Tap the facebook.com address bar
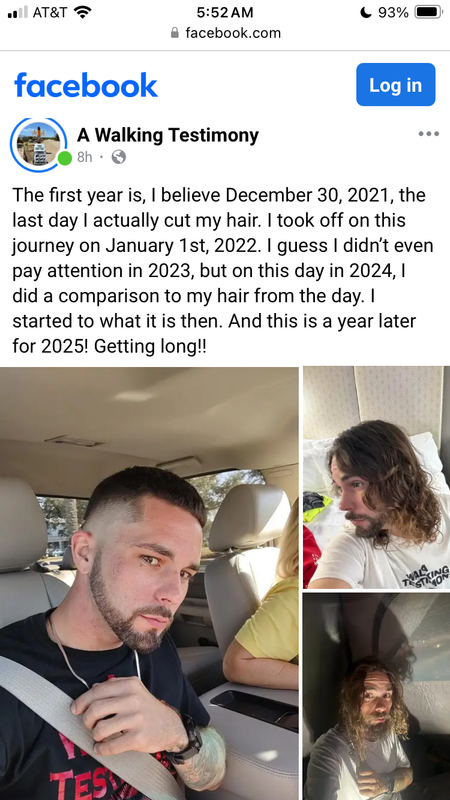The width and height of the screenshot is (450, 800). point(225,33)
